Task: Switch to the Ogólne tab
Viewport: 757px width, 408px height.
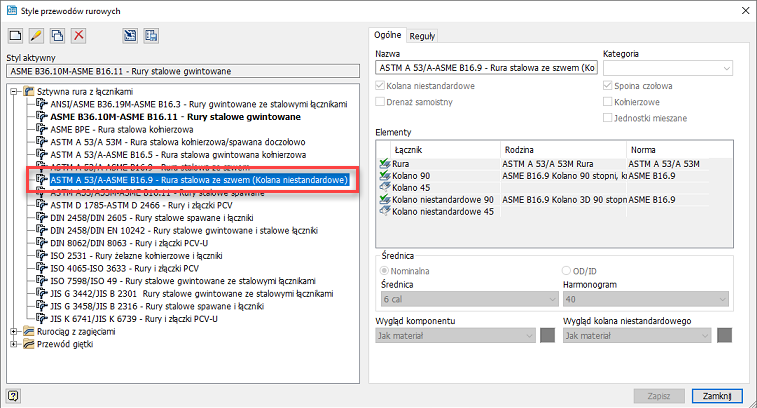Action: pos(387,35)
